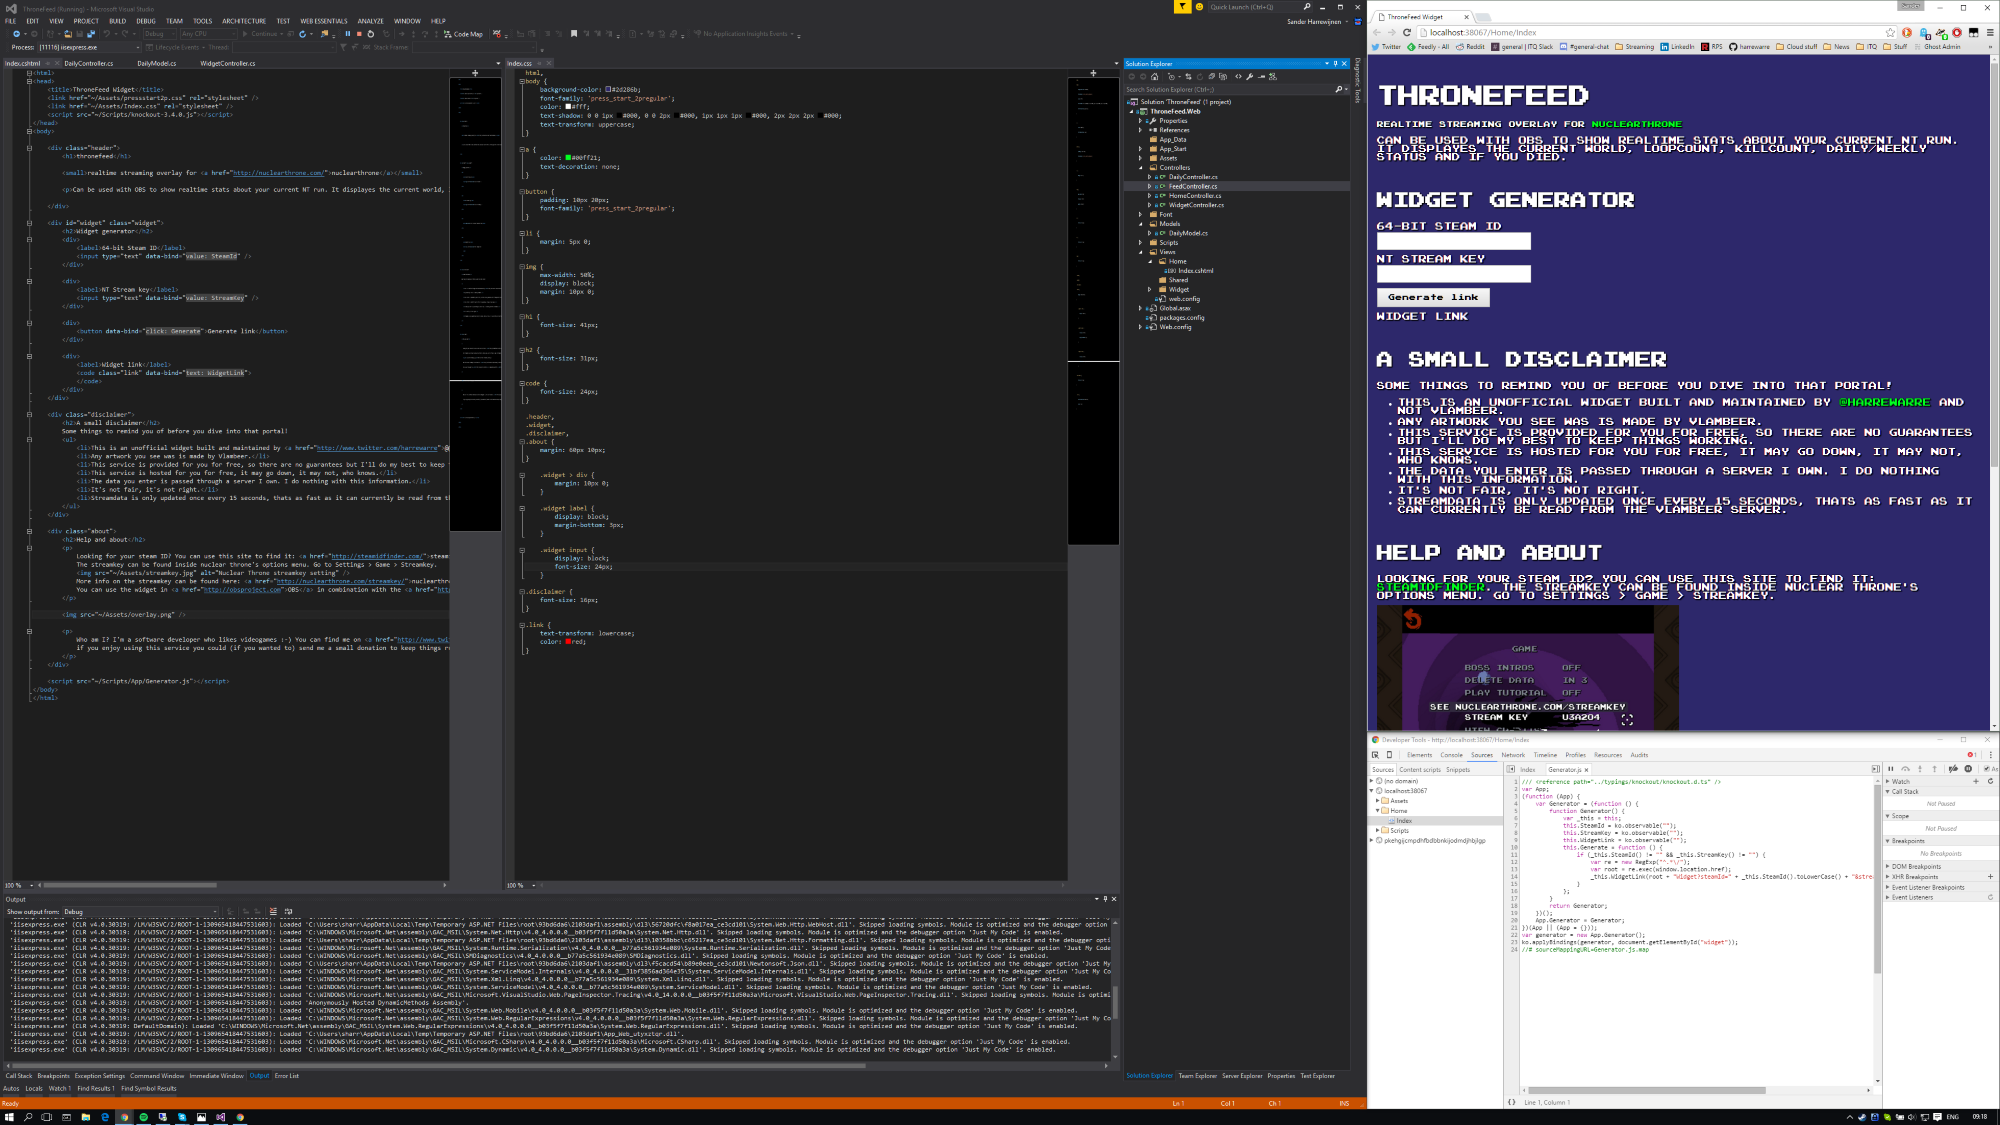Viewport: 2000px width, 1125px height.
Task: Open the WEB ESSENTIALS menu
Action: (323, 21)
